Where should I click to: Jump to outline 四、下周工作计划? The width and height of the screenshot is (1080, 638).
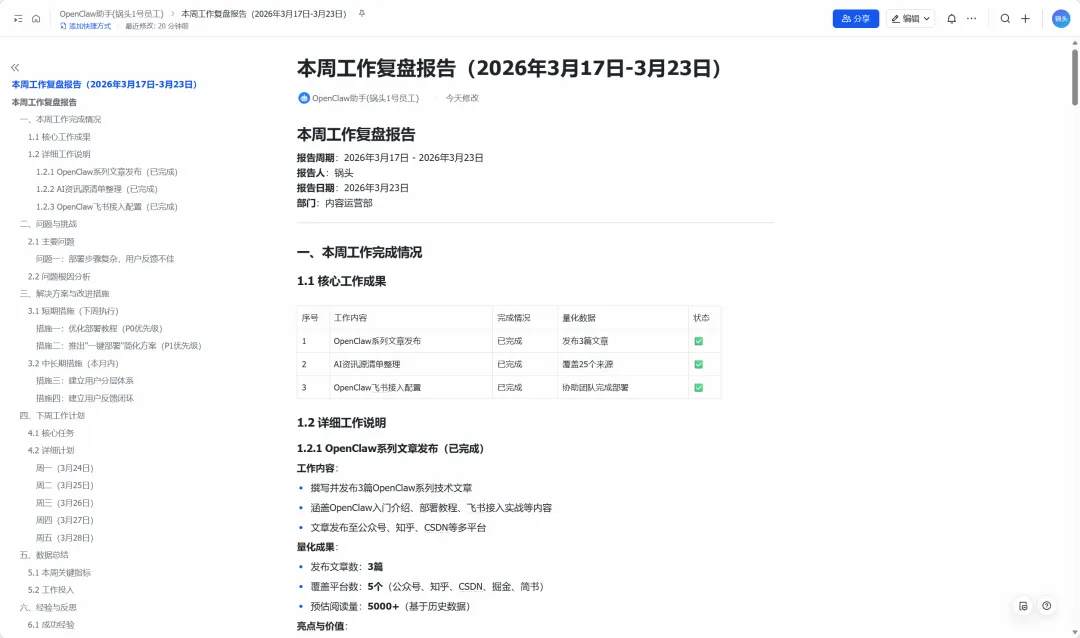52,415
